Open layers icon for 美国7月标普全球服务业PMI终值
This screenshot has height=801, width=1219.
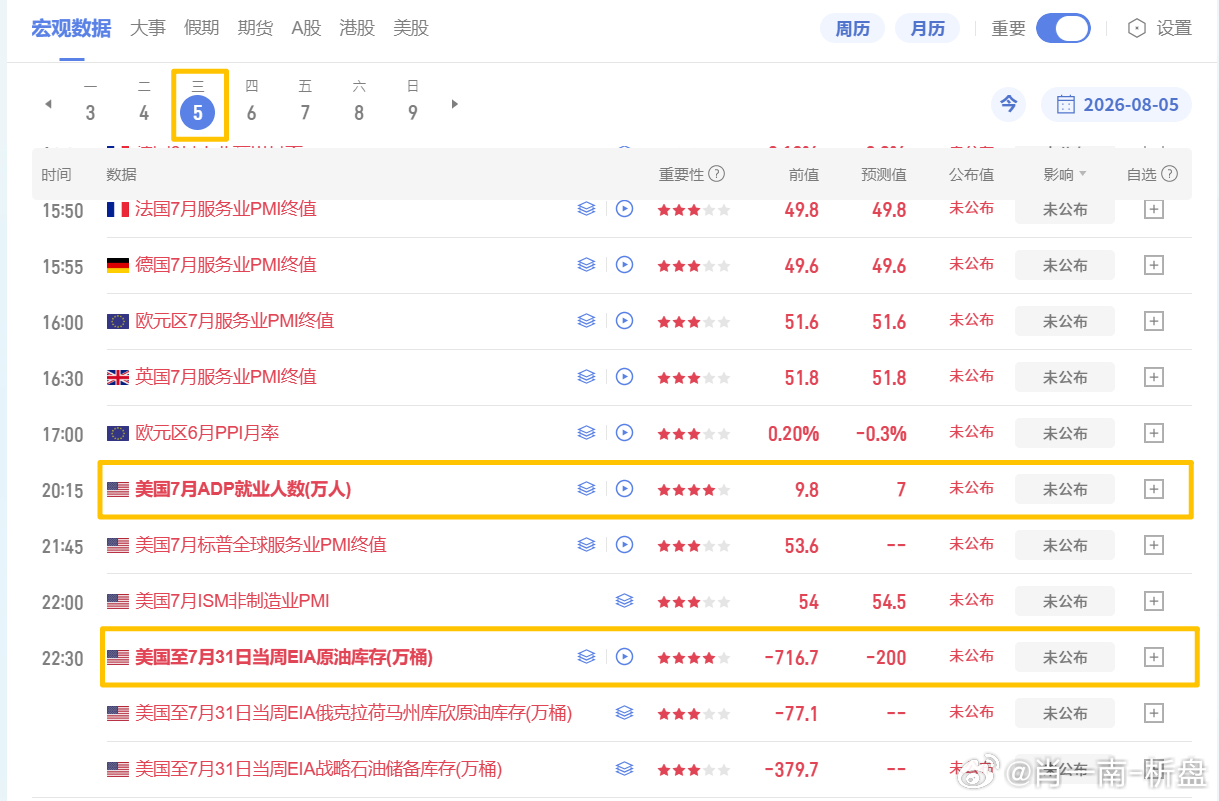[x=586, y=545]
